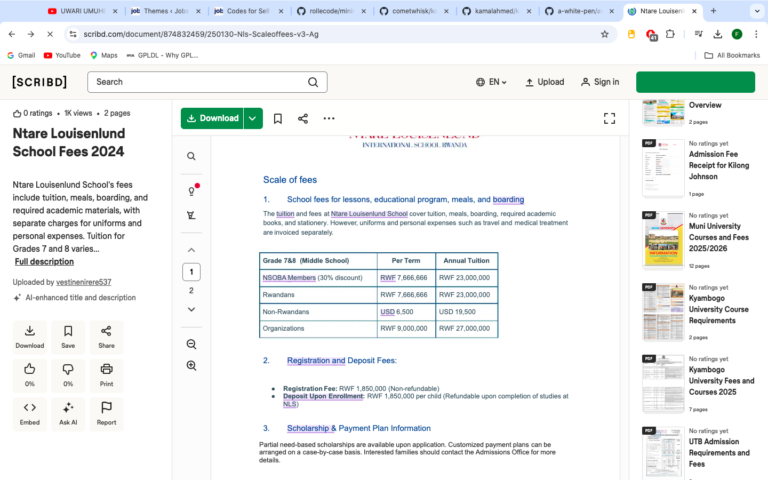Go to previous page with up chevron
The image size is (768, 480).
[192, 250]
